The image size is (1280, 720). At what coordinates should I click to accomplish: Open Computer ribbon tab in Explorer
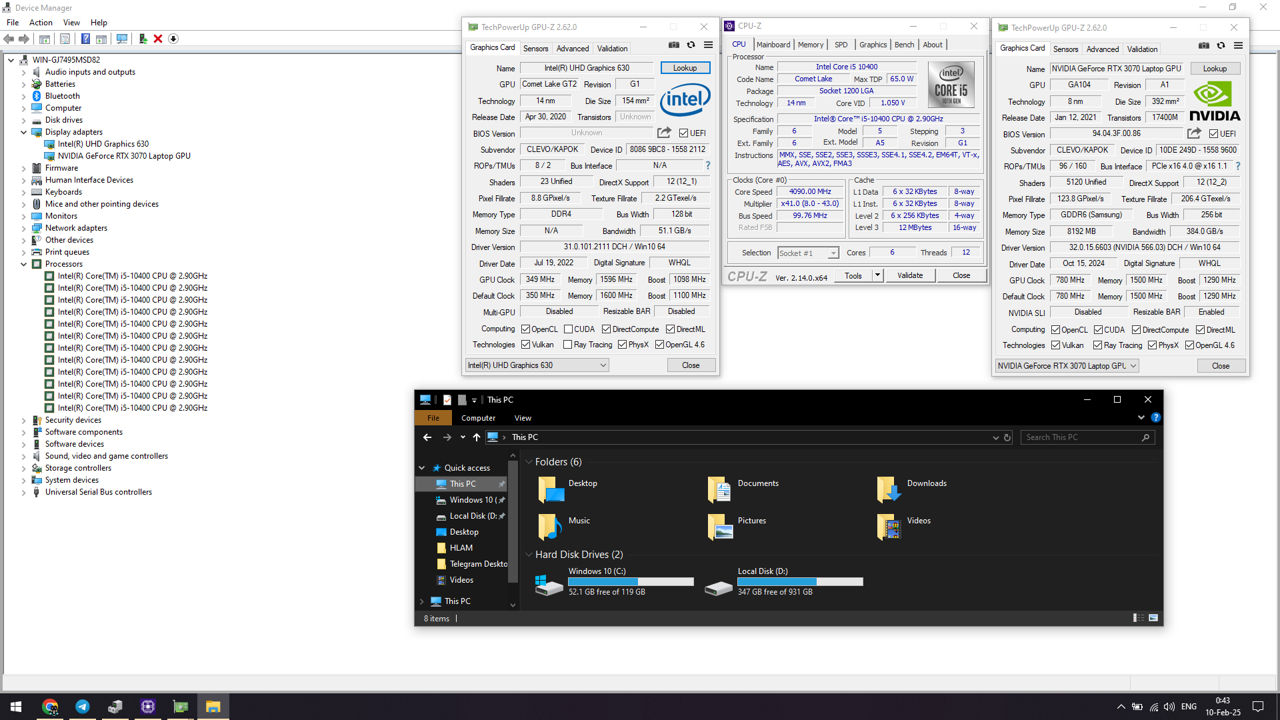478,418
